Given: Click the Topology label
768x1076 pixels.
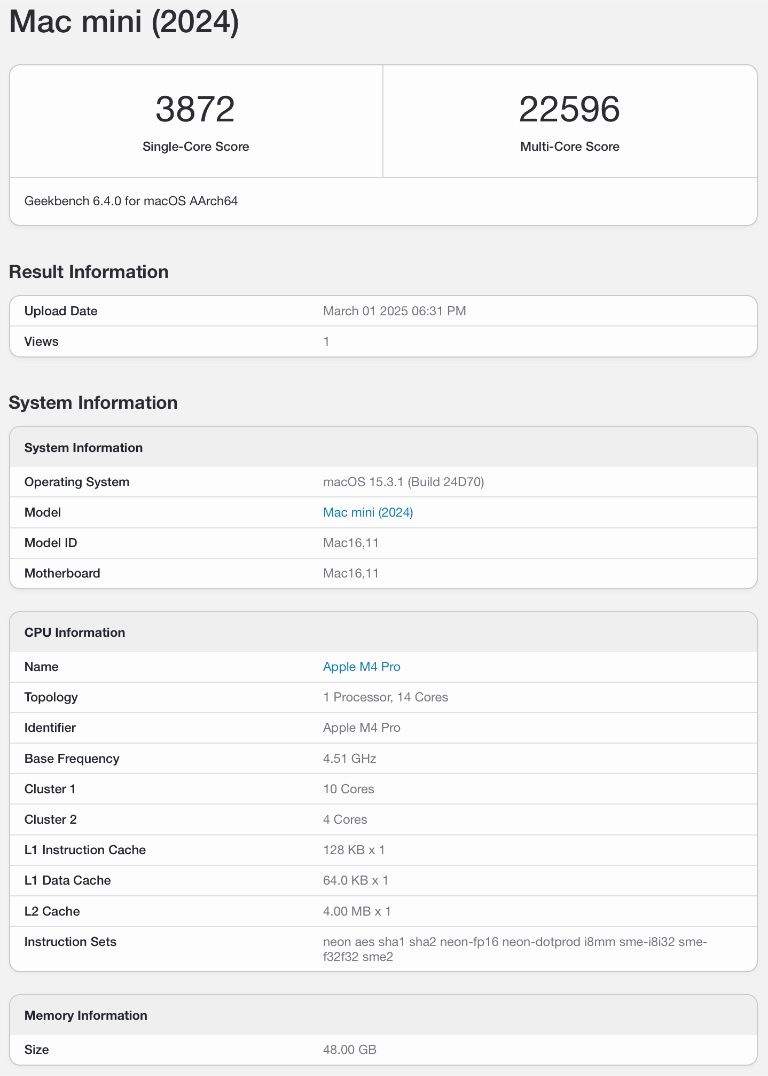Looking at the screenshot, I should tap(51, 697).
